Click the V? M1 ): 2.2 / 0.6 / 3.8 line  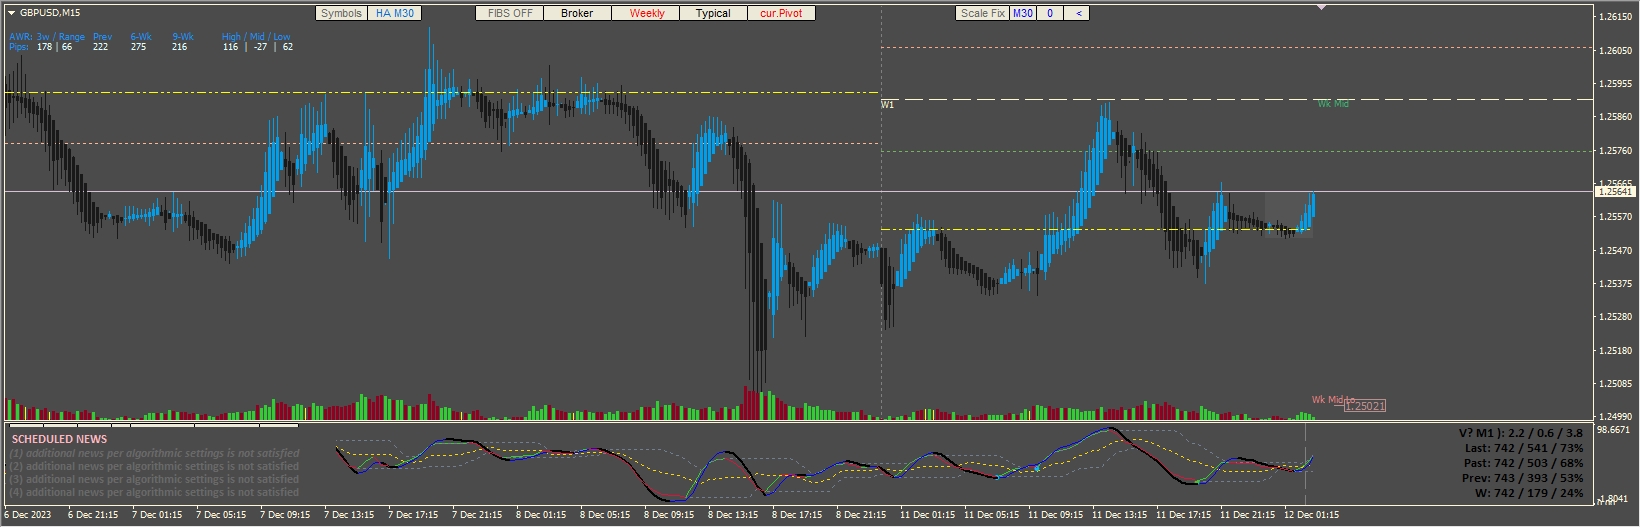tap(1520, 433)
